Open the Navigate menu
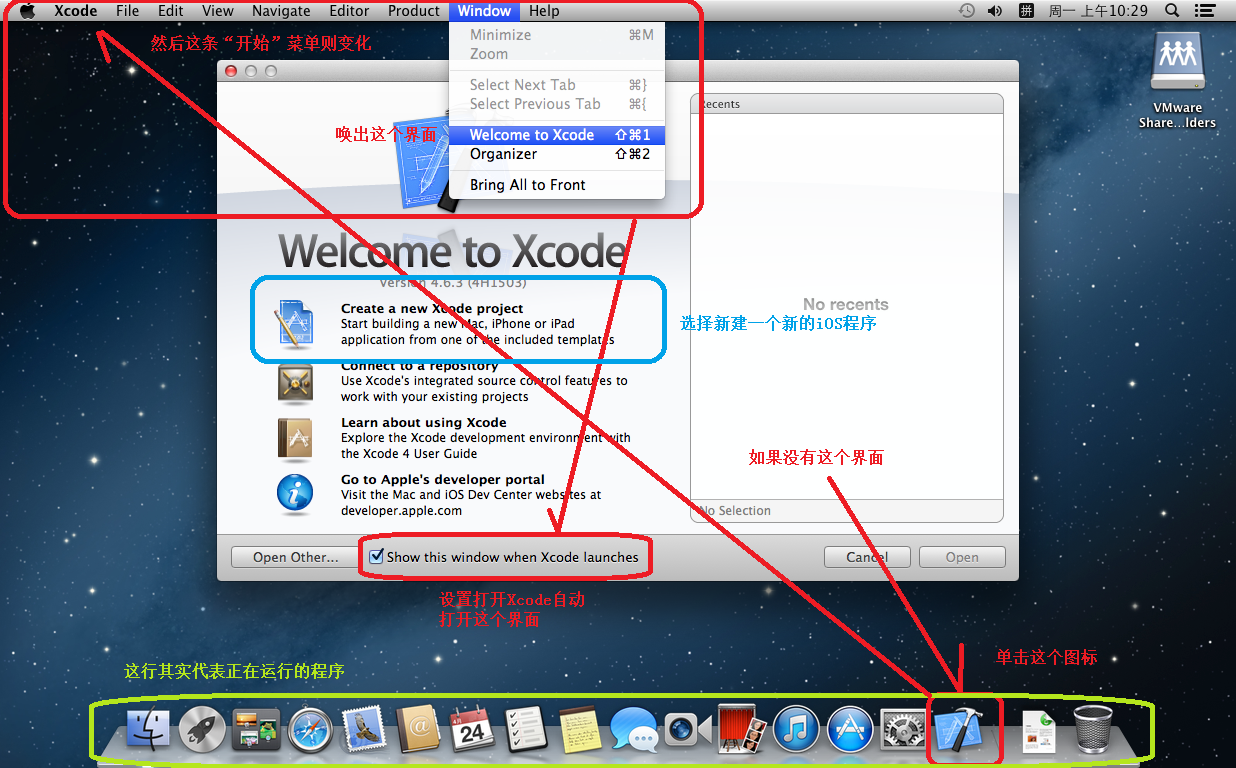This screenshot has width=1236, height=768. tap(281, 11)
